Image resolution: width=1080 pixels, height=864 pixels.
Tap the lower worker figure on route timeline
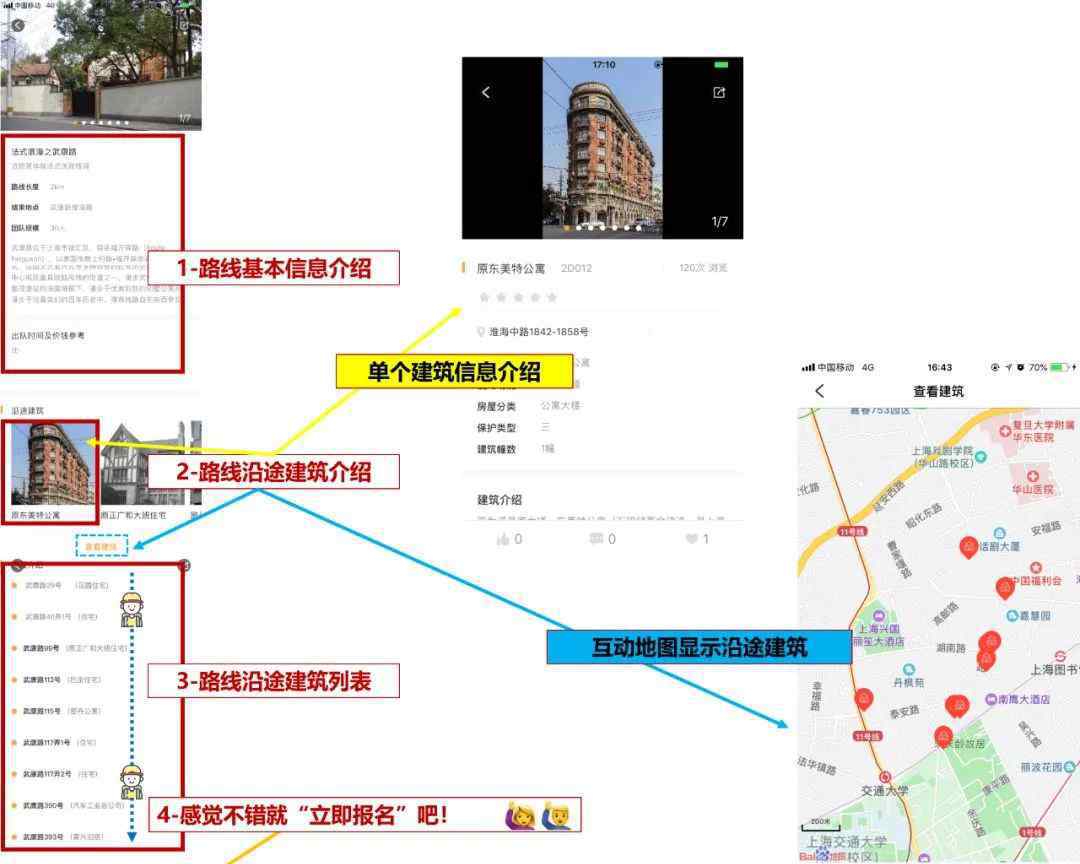(x=132, y=781)
